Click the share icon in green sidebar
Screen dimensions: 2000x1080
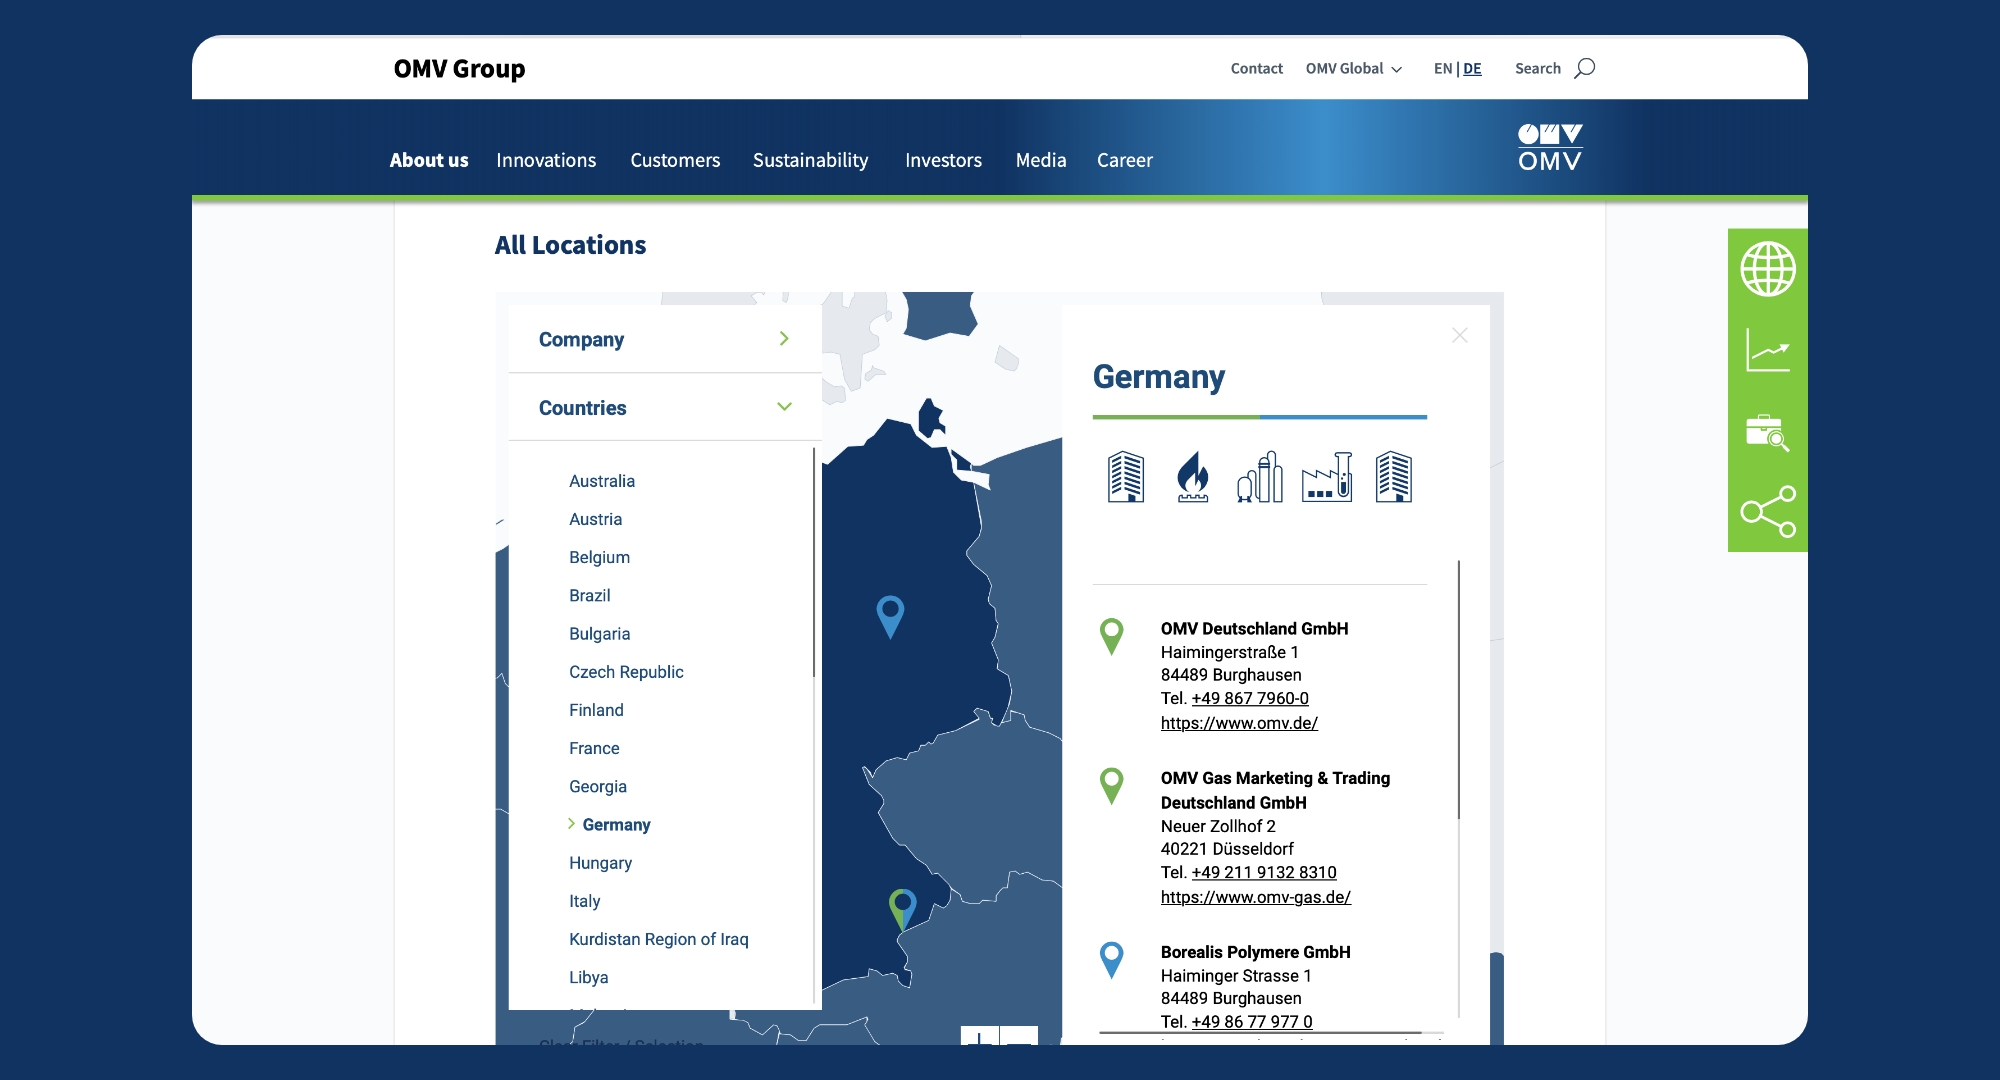point(1767,512)
